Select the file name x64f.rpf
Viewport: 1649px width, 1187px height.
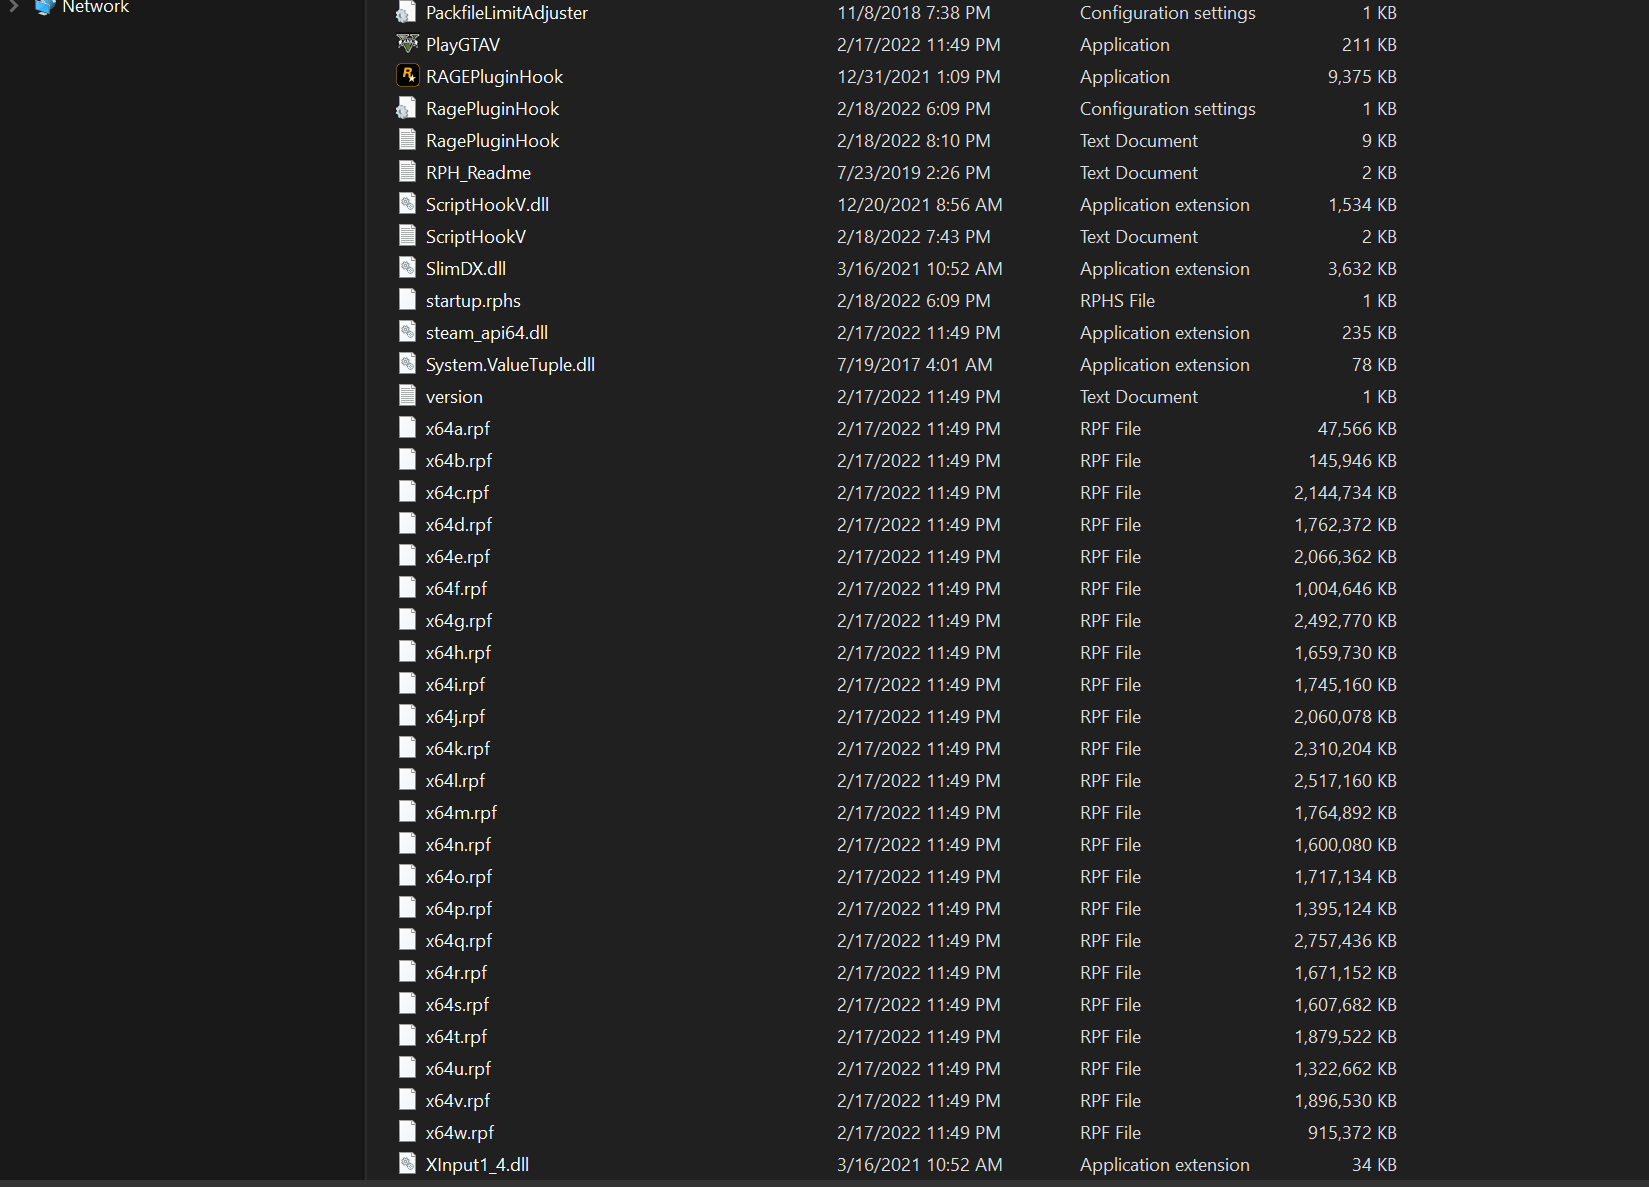pyautogui.click(x=456, y=589)
